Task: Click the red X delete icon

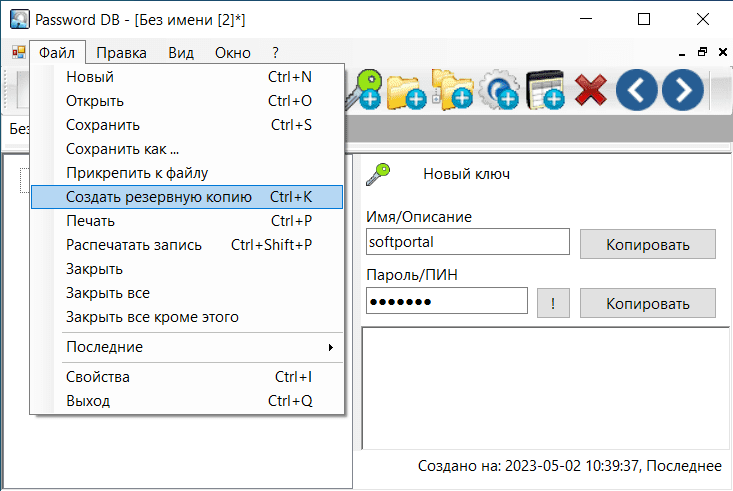Action: (x=591, y=91)
